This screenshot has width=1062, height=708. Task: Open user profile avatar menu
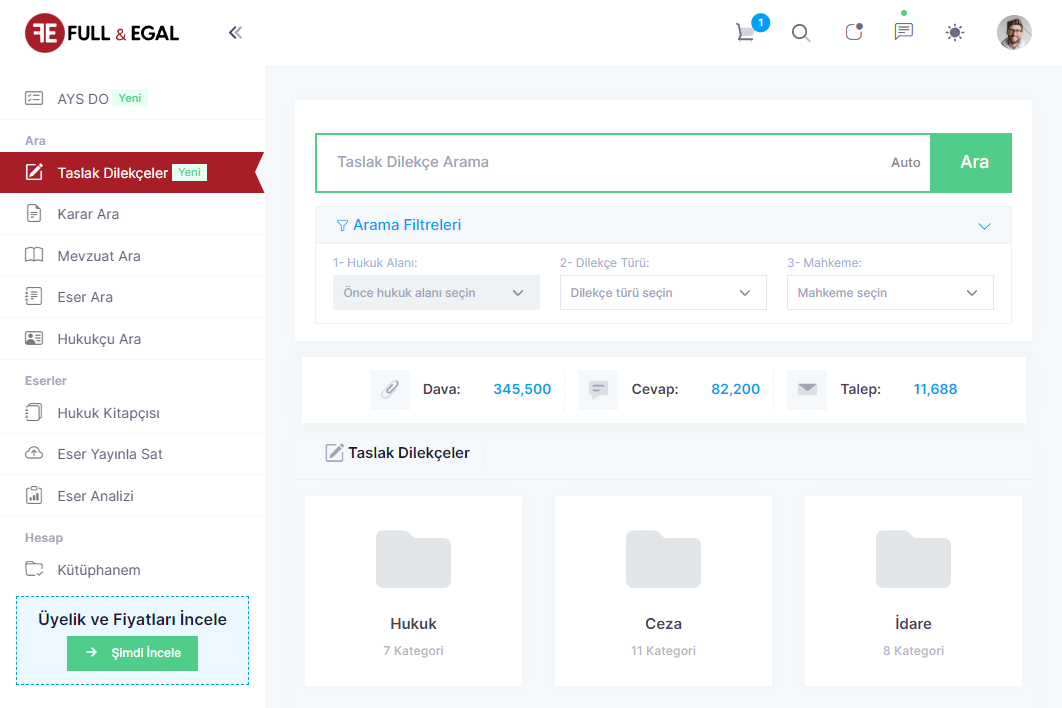1014,33
